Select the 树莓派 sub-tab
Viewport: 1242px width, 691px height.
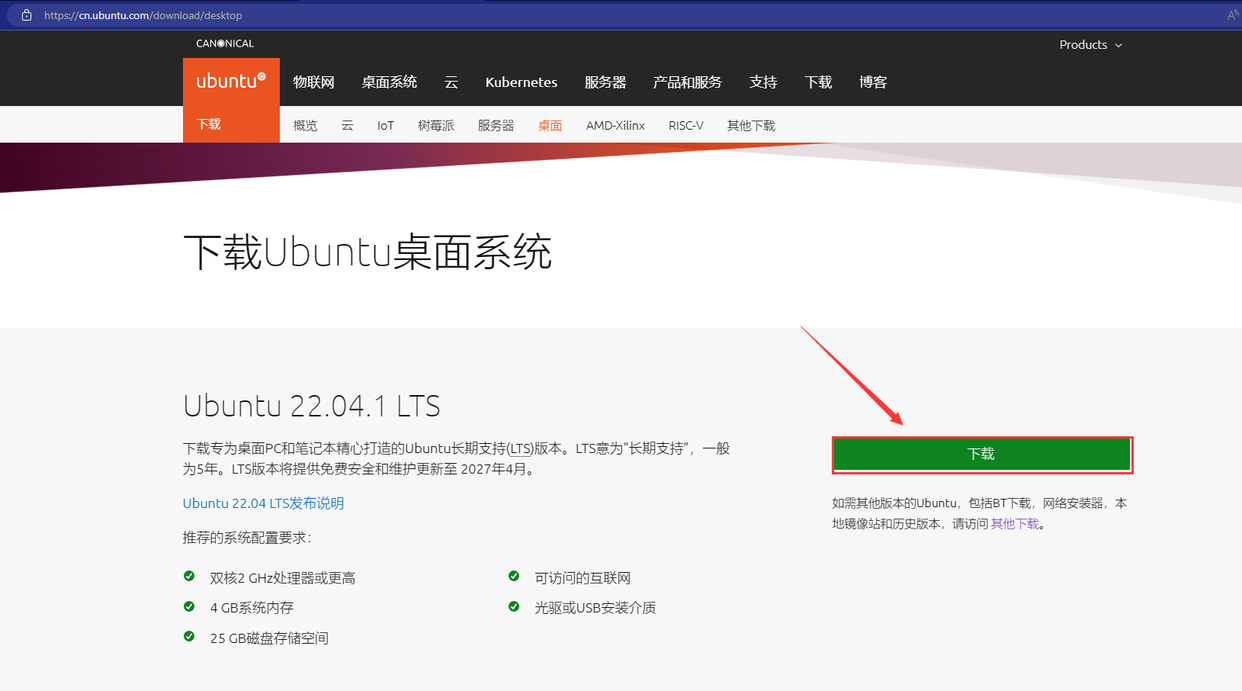coord(436,126)
